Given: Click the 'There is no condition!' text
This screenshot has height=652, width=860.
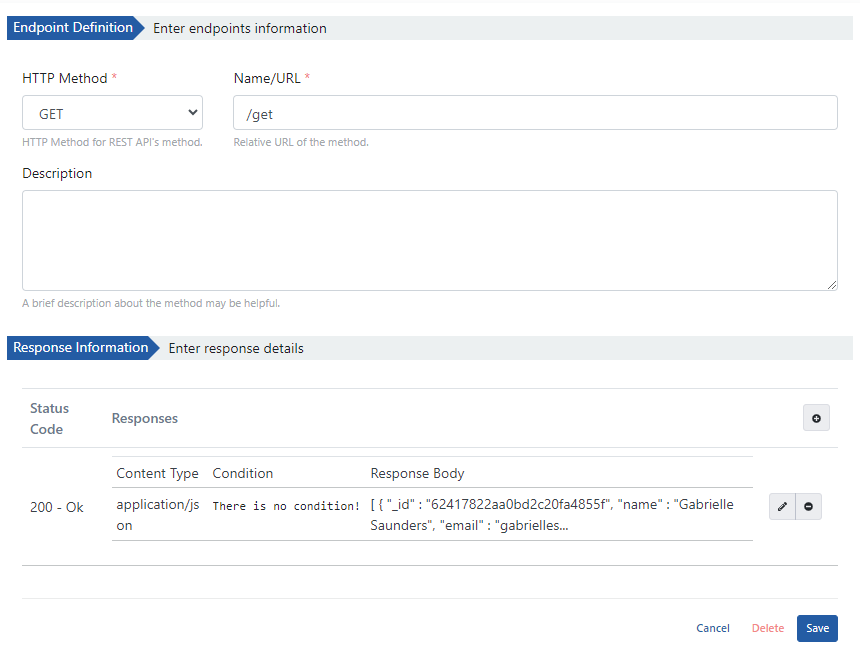Looking at the screenshot, I should (x=286, y=506).
